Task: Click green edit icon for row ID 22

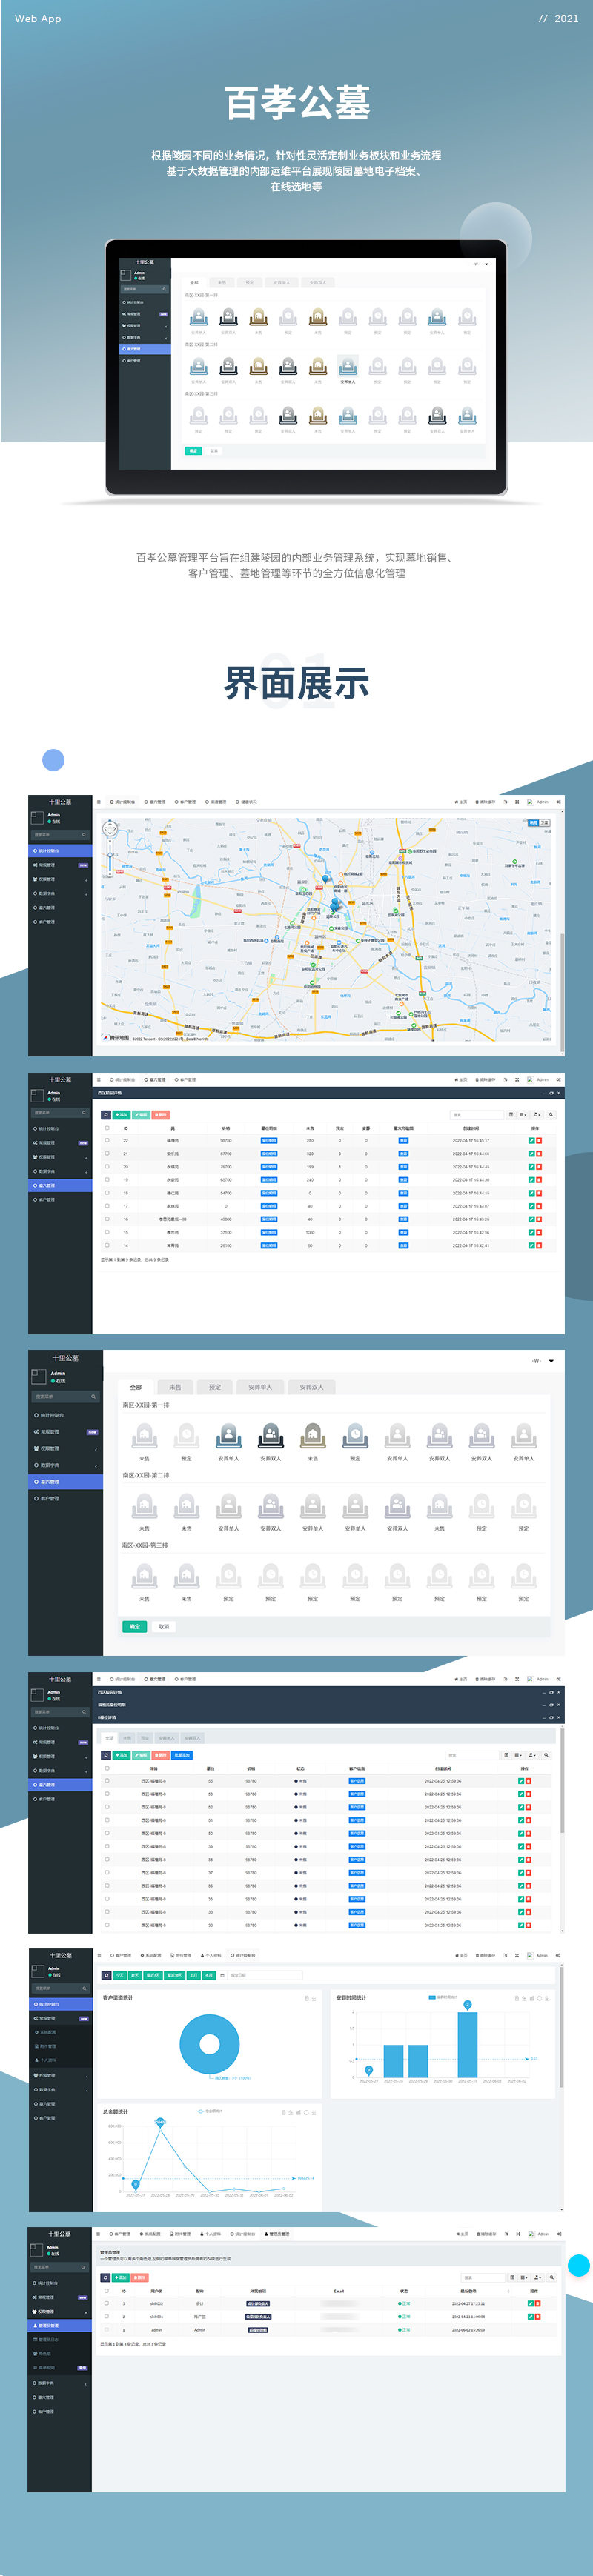Action: [x=531, y=1140]
